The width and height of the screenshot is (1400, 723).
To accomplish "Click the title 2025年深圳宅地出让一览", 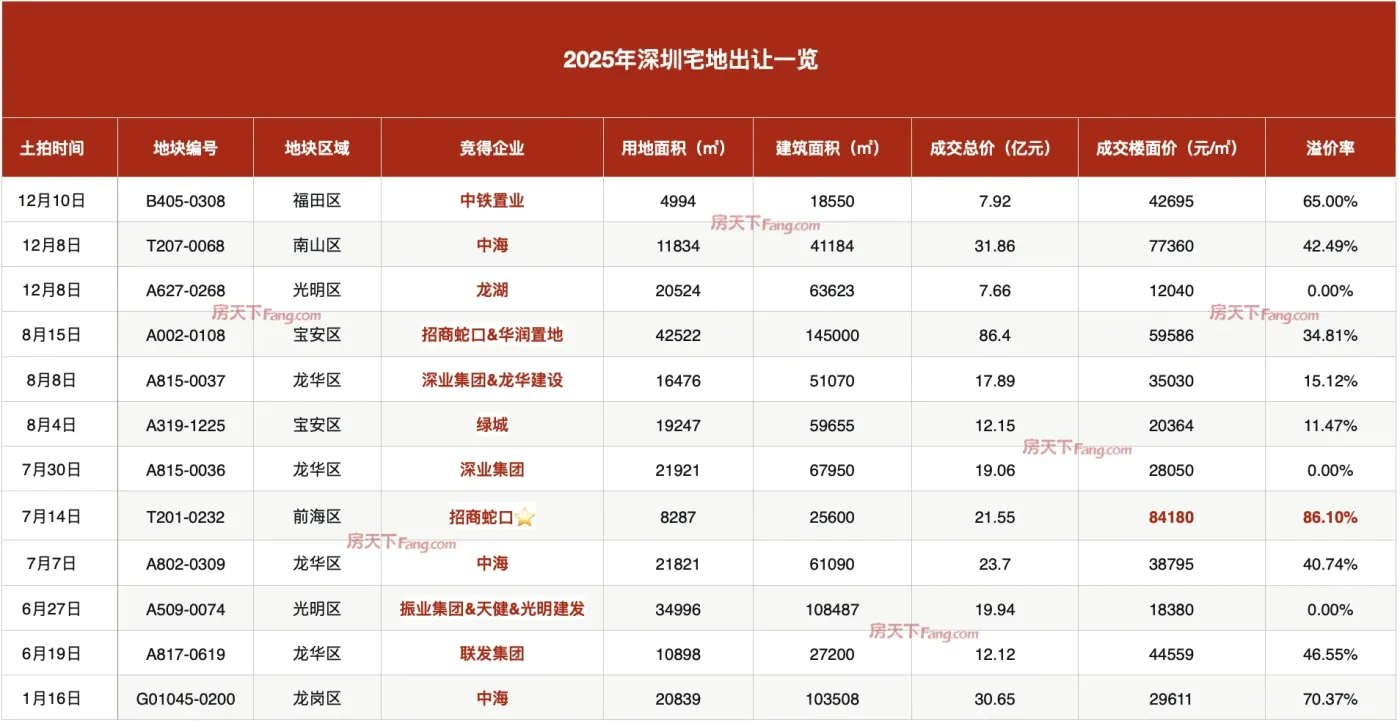I will tap(691, 60).
